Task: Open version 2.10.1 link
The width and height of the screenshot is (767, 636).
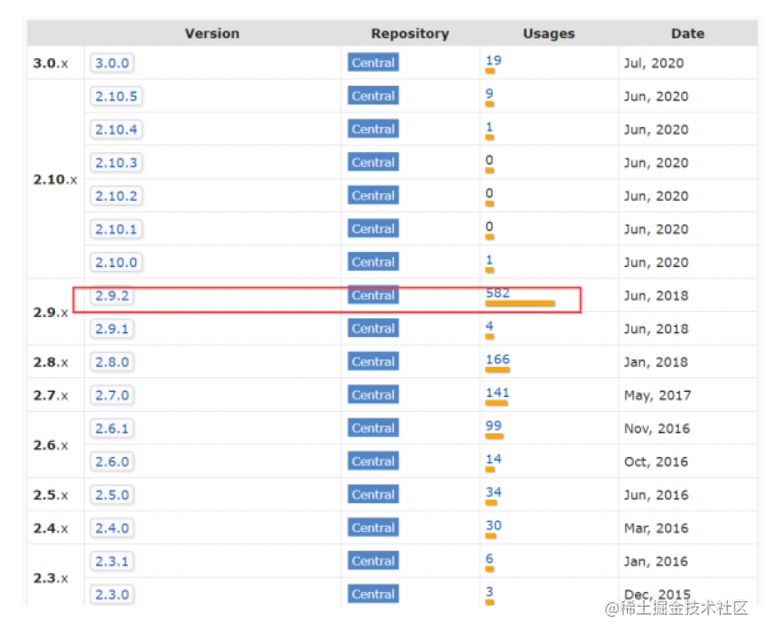Action: pyautogui.click(x=116, y=229)
